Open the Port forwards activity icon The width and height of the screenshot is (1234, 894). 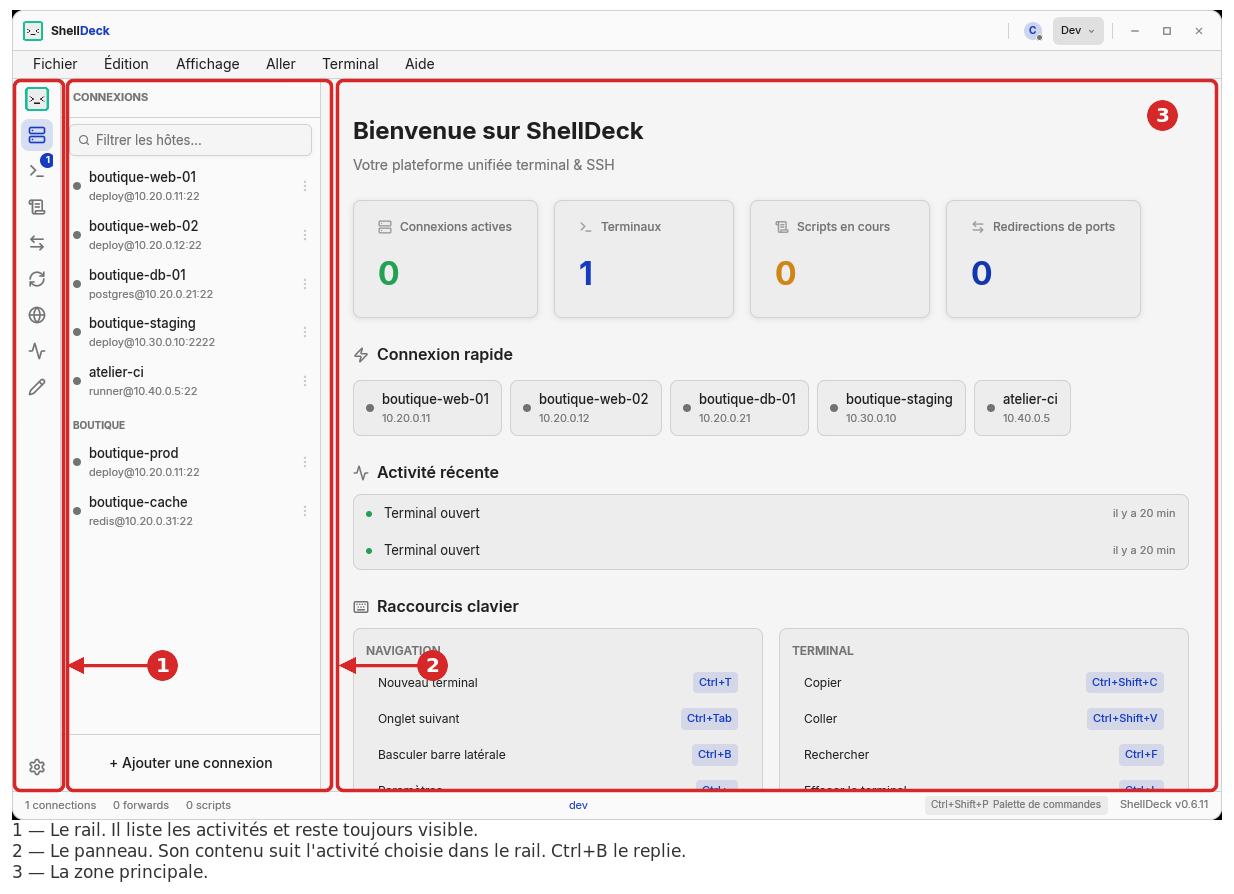(37, 243)
